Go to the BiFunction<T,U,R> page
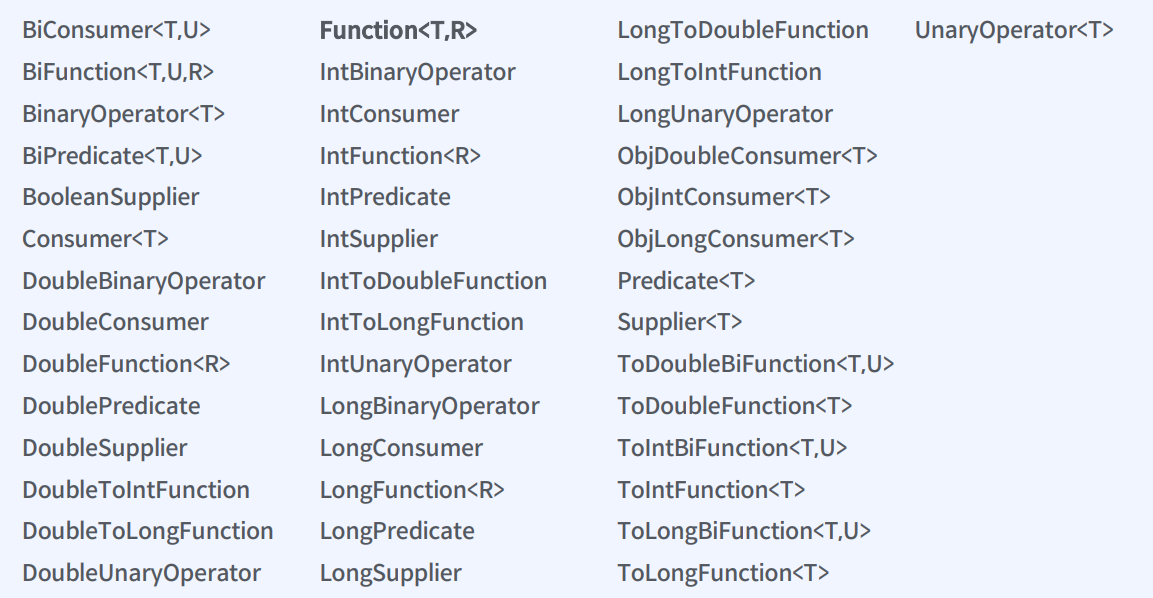1153x598 pixels. coord(118,72)
